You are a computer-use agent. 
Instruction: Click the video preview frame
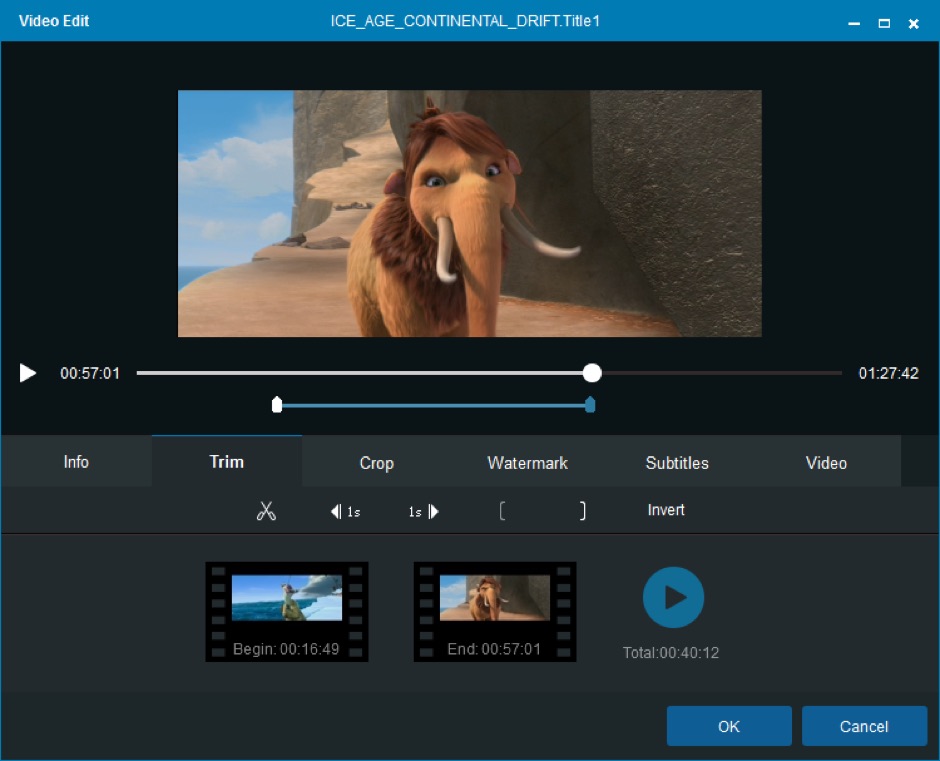pyautogui.click(x=469, y=213)
